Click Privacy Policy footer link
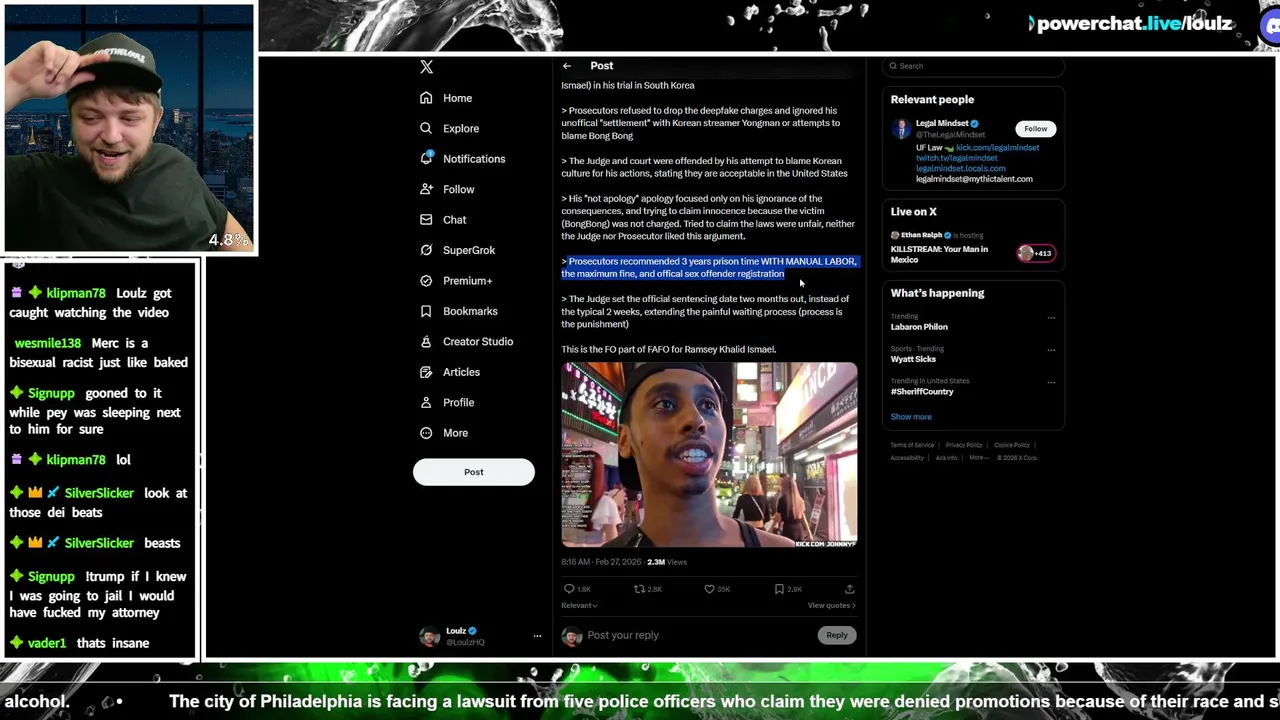Image resolution: width=1280 pixels, height=720 pixels. pos(964,445)
